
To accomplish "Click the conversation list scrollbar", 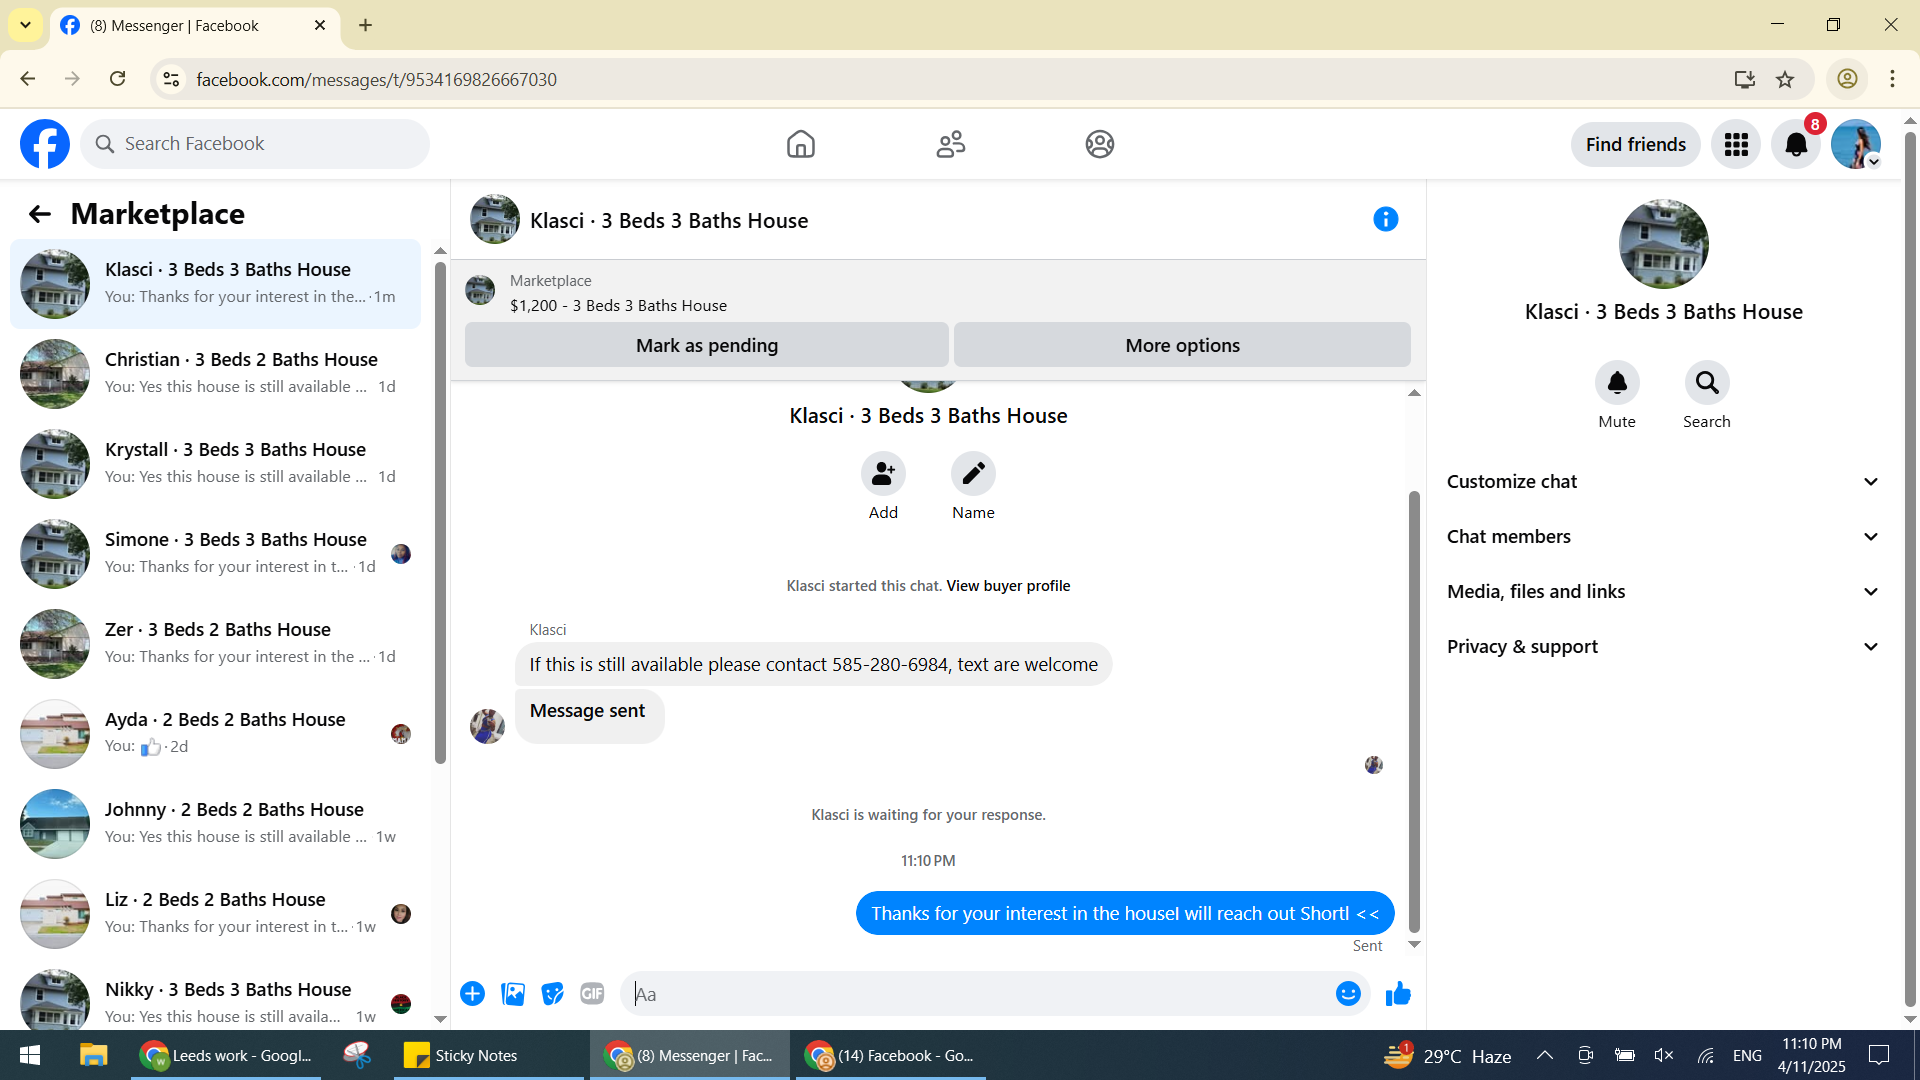I will point(440,512).
